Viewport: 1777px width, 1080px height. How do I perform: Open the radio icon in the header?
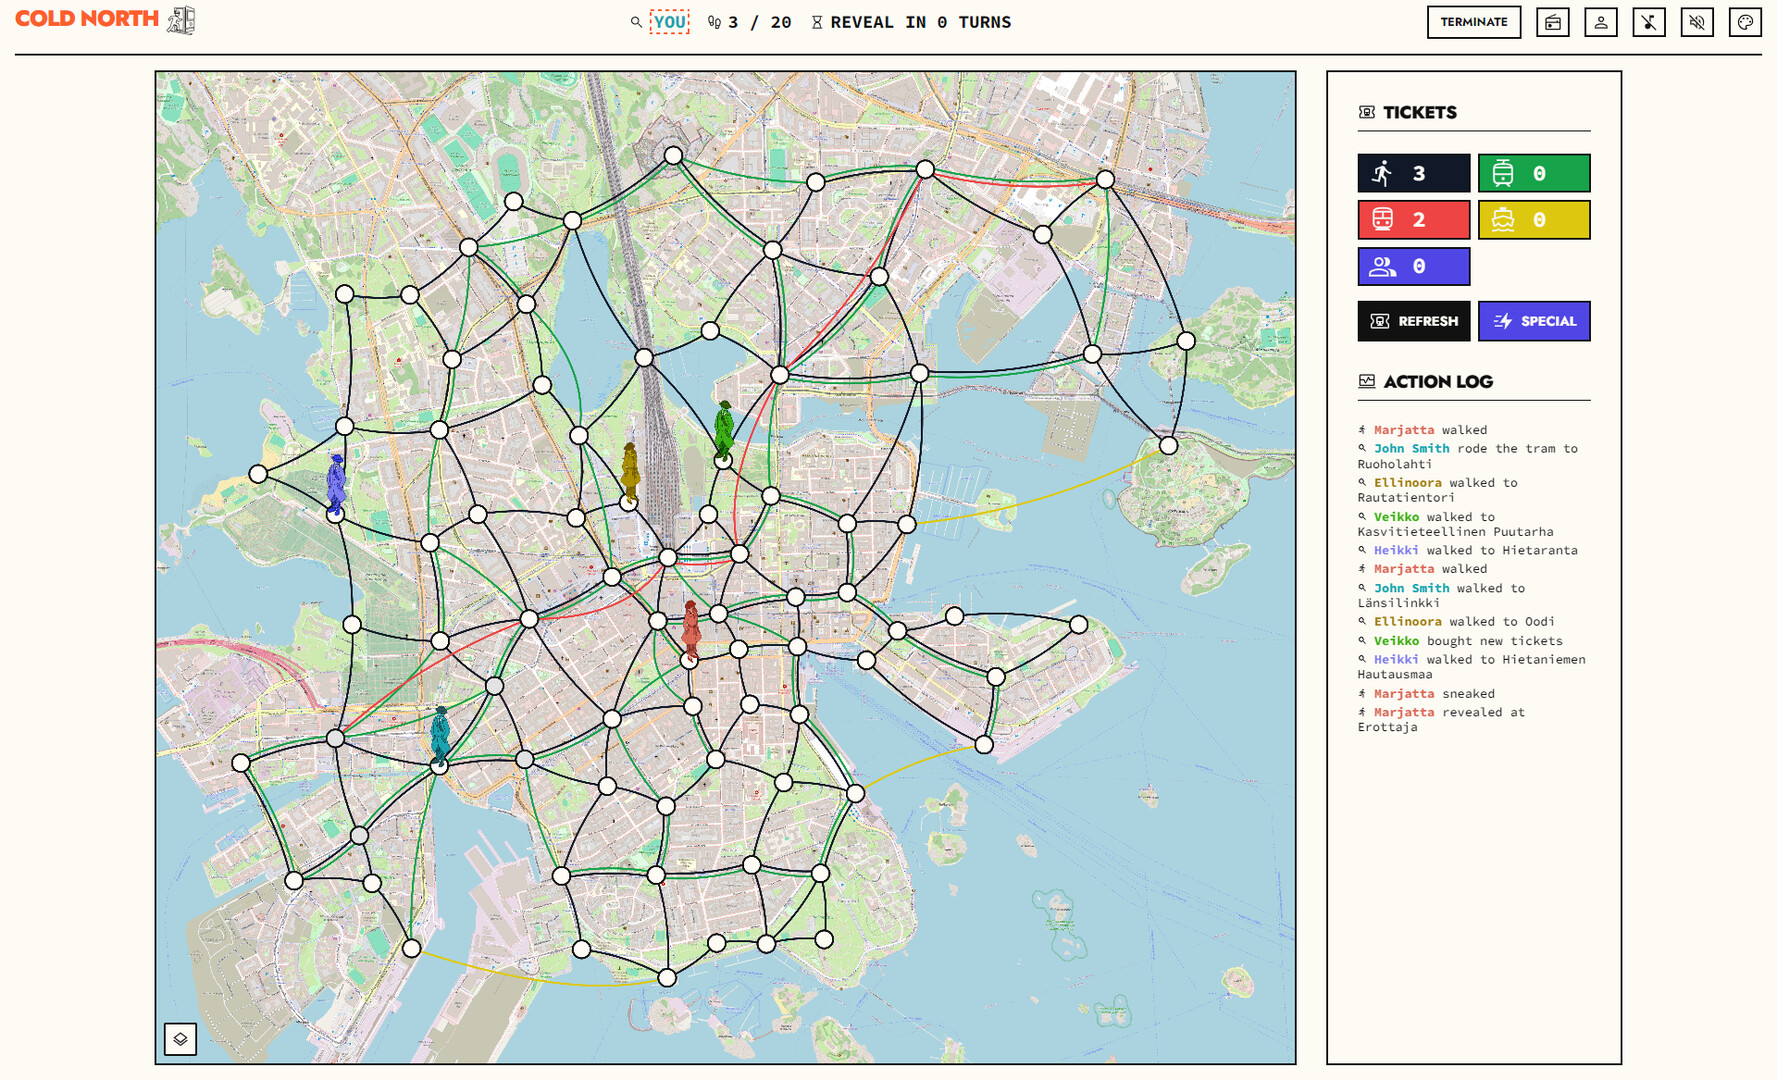pyautogui.click(x=1552, y=22)
